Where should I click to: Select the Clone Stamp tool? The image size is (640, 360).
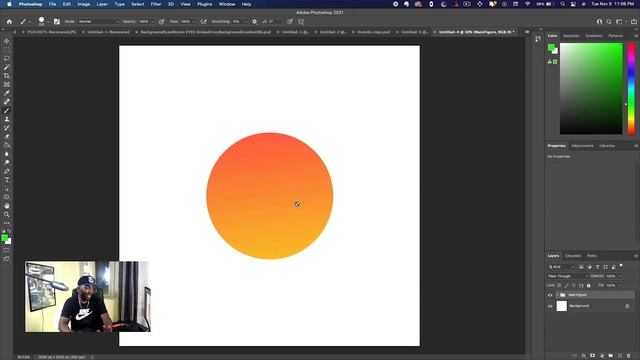[x=7, y=119]
